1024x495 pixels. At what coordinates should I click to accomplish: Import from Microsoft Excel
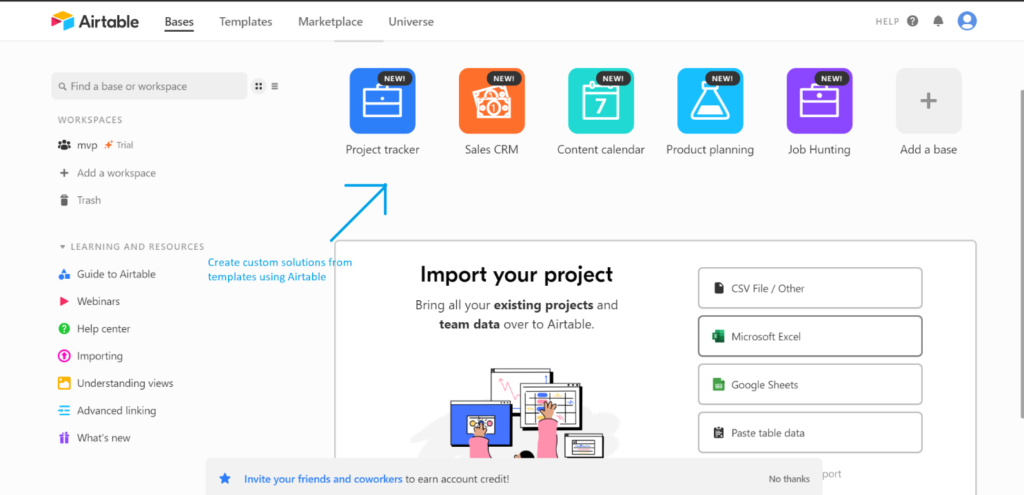click(810, 336)
